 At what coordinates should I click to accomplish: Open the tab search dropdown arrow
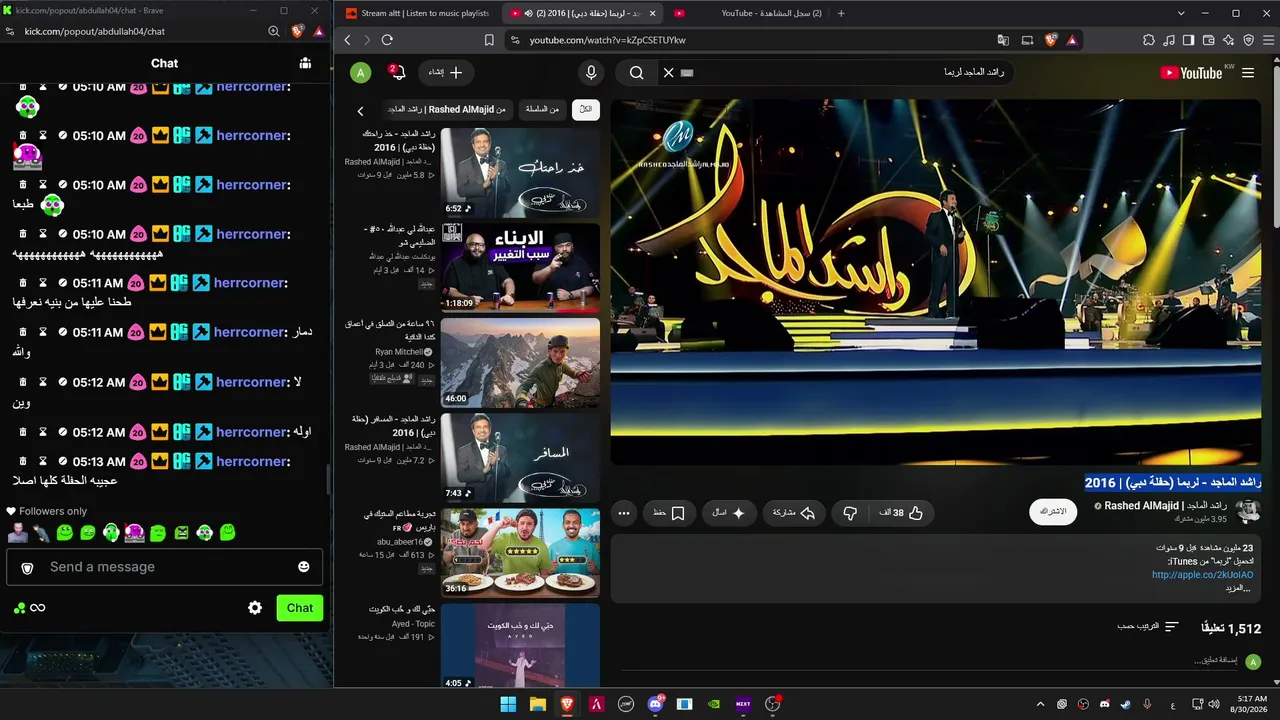click(1181, 13)
